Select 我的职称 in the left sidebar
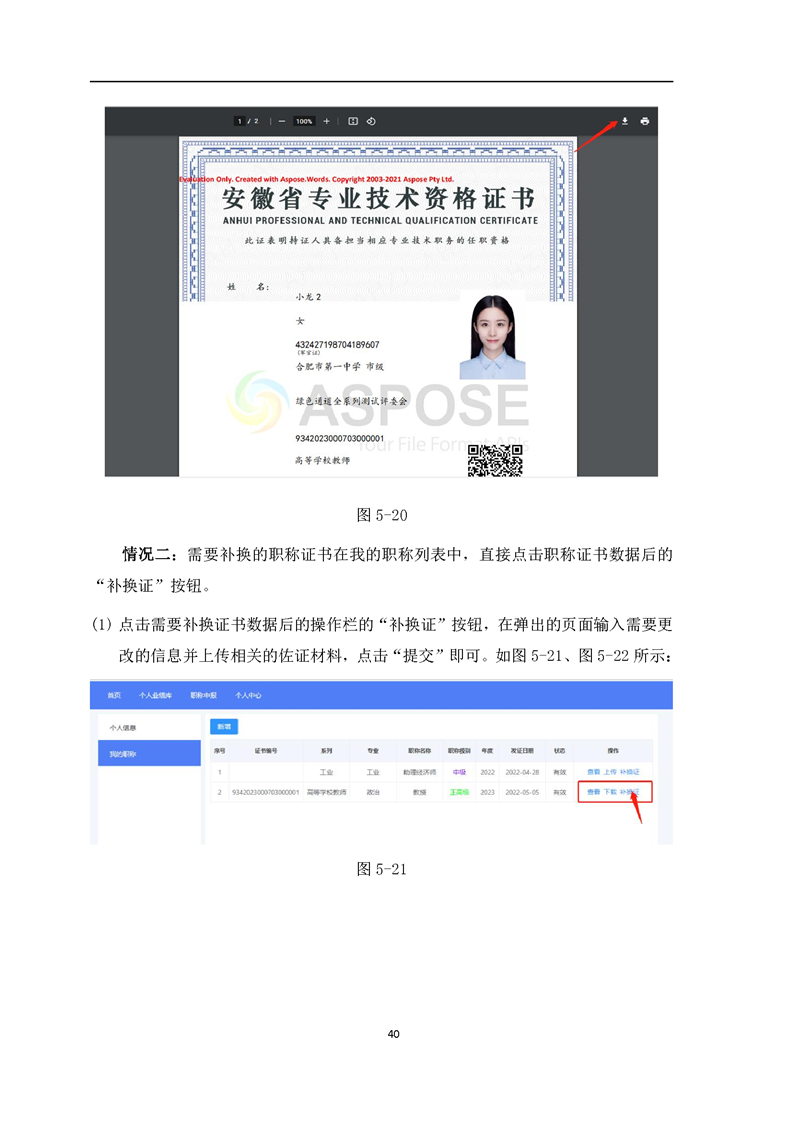The height and width of the screenshot is (1122, 793). (x=123, y=753)
